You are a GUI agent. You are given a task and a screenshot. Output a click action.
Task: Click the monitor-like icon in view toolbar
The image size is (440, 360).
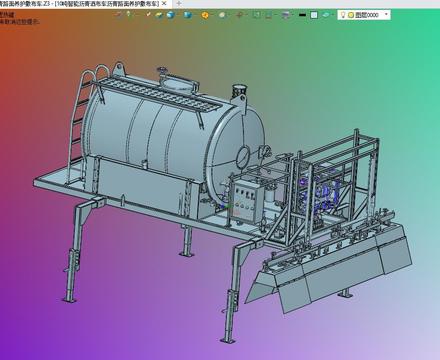pyautogui.click(x=269, y=15)
